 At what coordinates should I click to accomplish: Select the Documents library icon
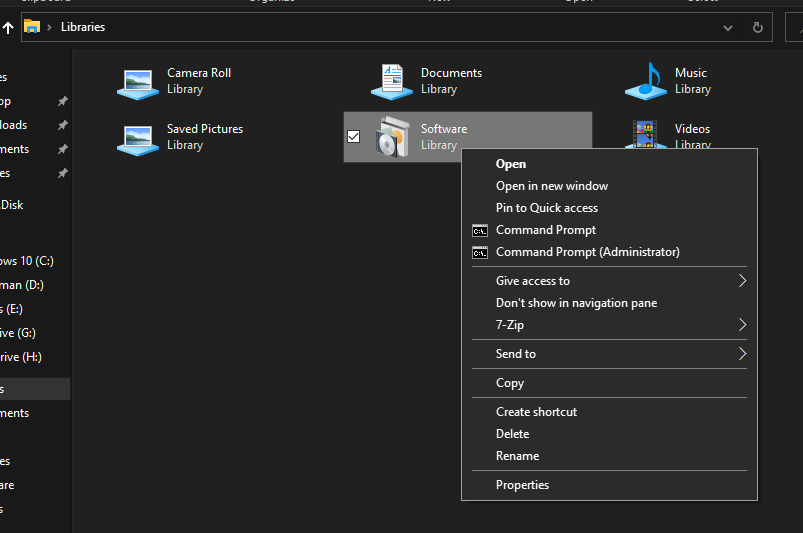click(392, 82)
